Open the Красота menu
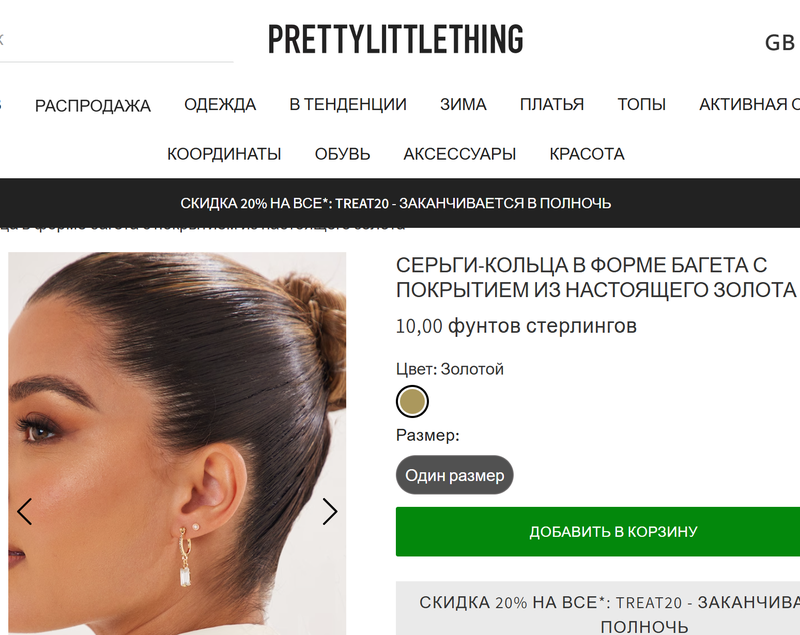Screen dimensions: 800x635 tap(587, 154)
